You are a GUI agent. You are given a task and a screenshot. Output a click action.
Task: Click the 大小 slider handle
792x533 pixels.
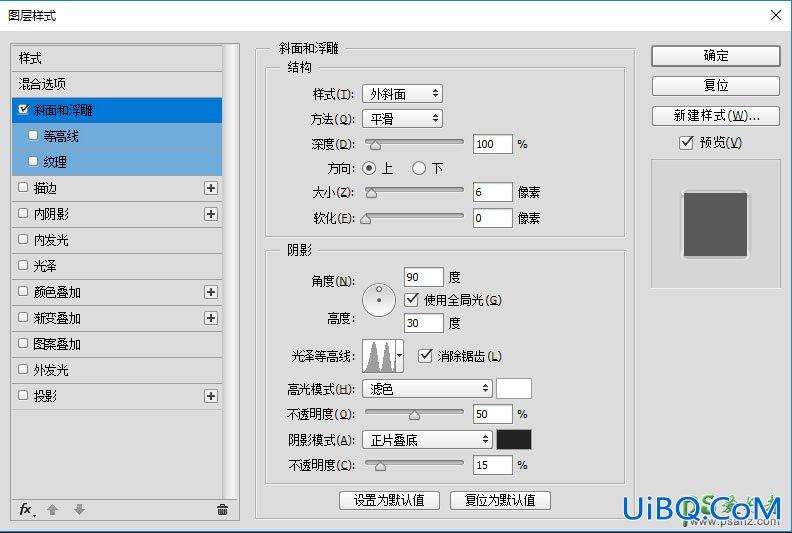coord(371,193)
